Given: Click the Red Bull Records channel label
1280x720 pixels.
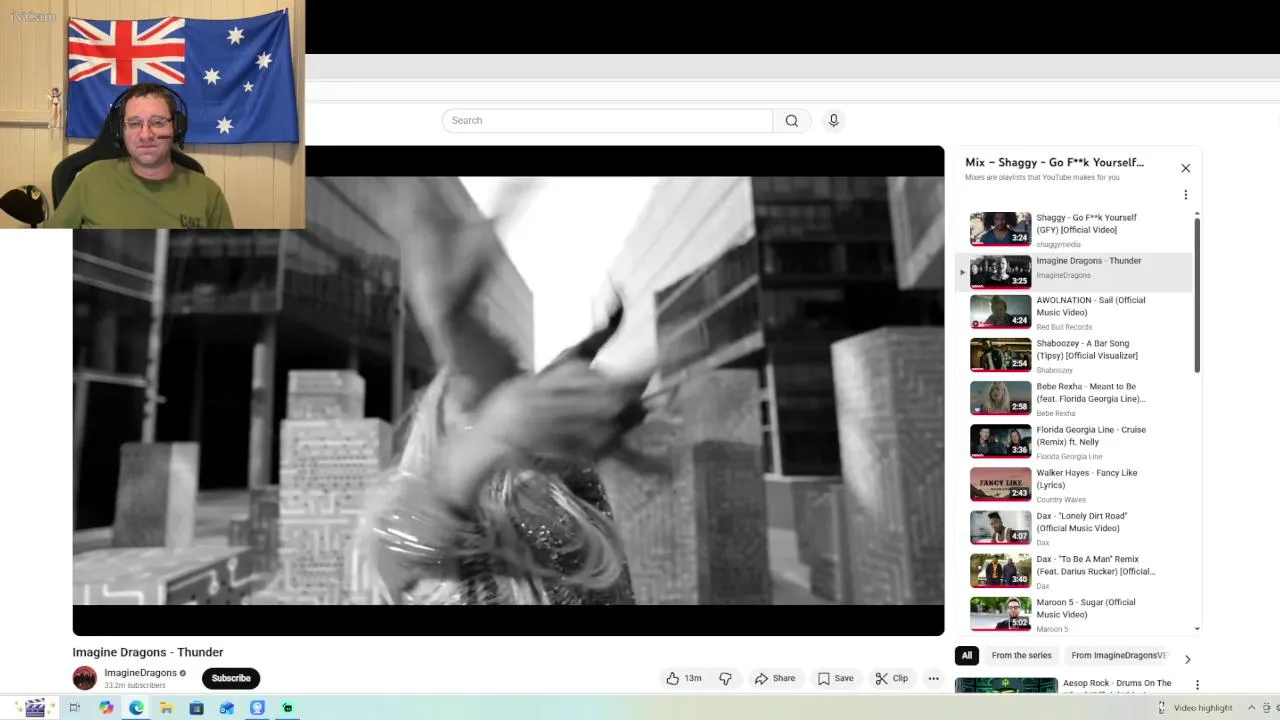Looking at the screenshot, I should [x=1064, y=327].
